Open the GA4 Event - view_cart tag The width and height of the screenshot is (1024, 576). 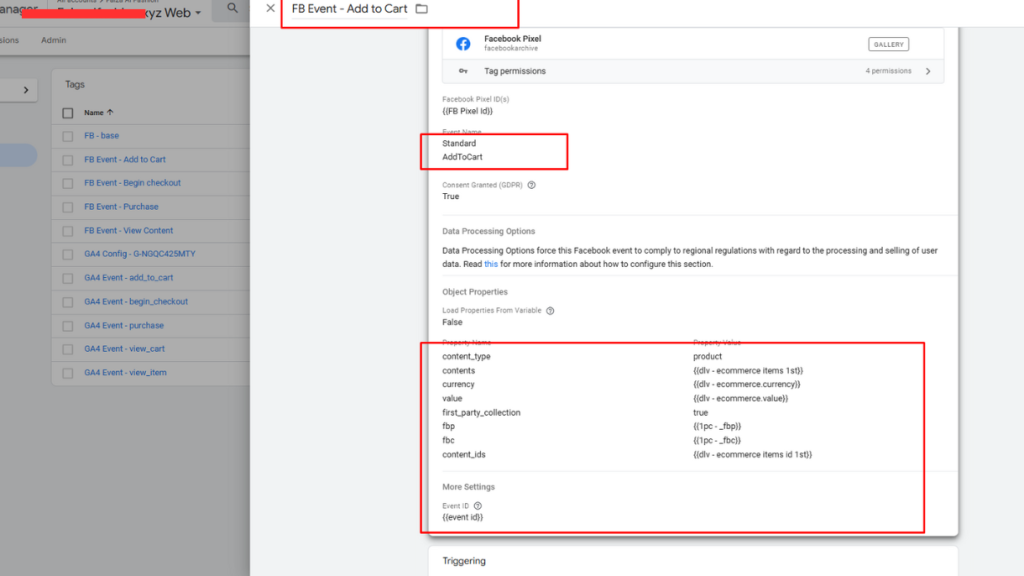(x=125, y=349)
